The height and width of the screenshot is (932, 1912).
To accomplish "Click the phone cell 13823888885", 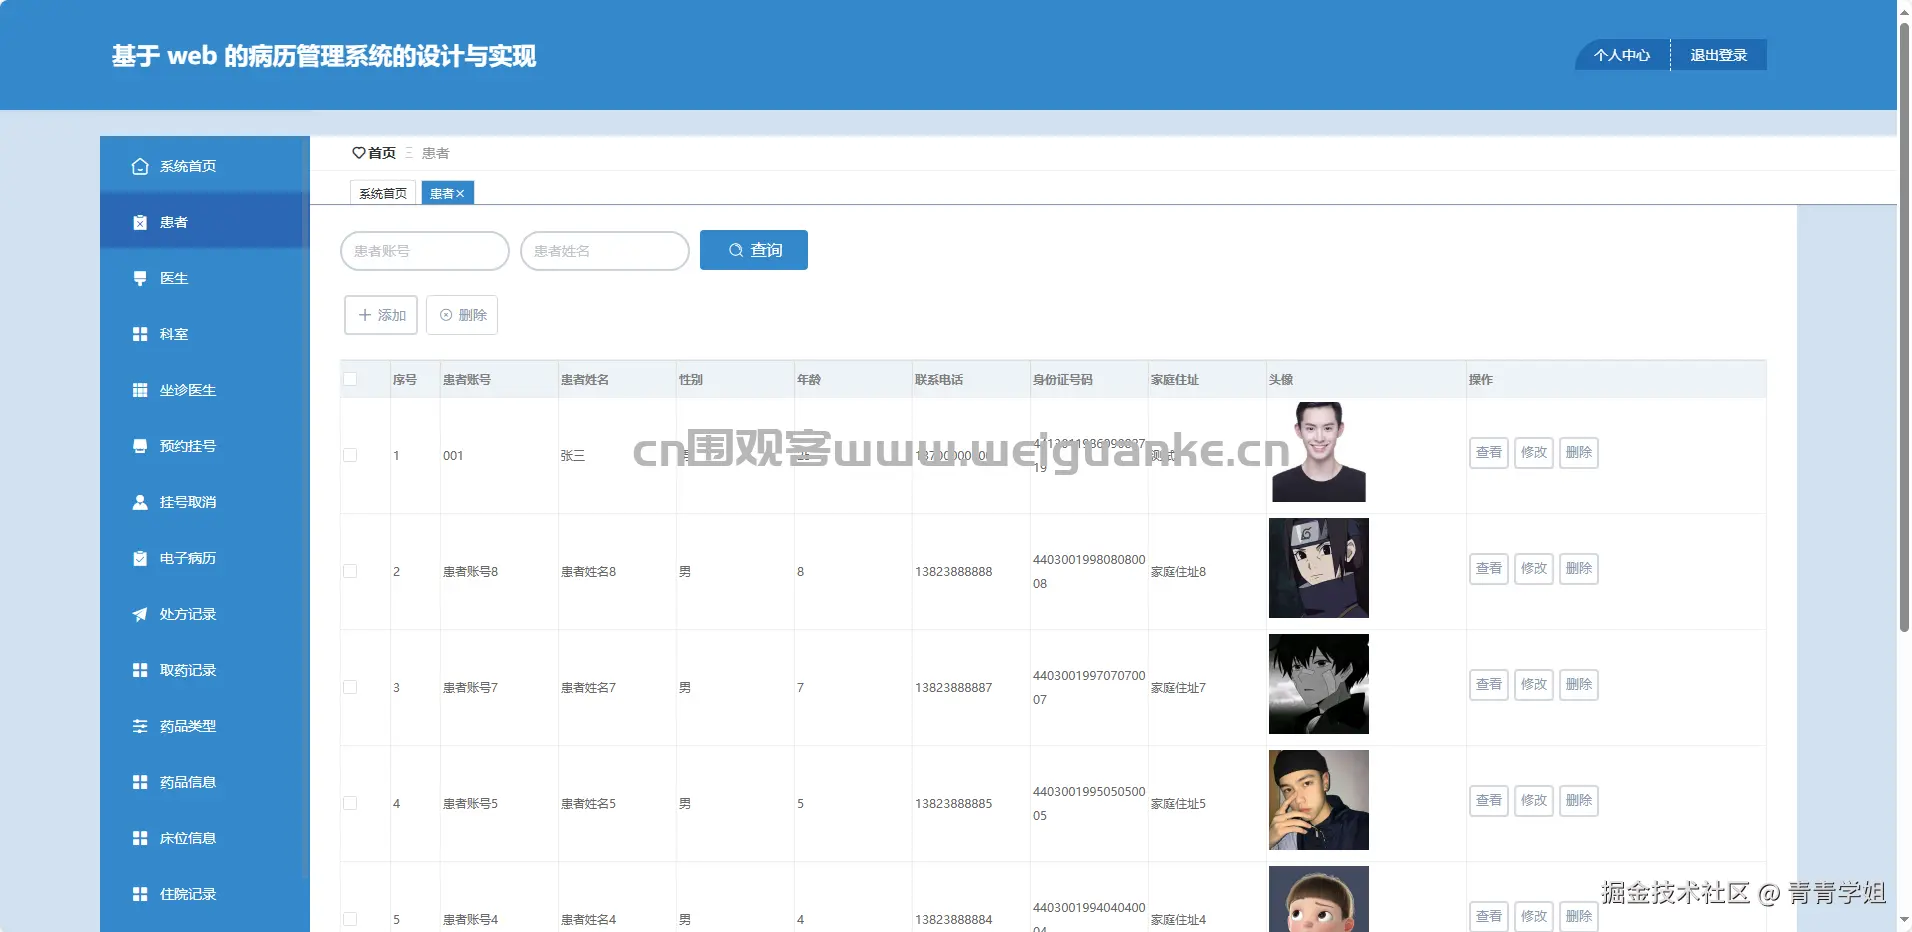I will tap(954, 804).
